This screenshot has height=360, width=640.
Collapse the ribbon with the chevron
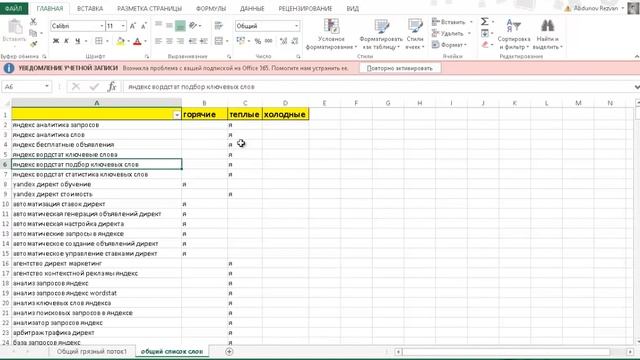[x=637, y=56]
